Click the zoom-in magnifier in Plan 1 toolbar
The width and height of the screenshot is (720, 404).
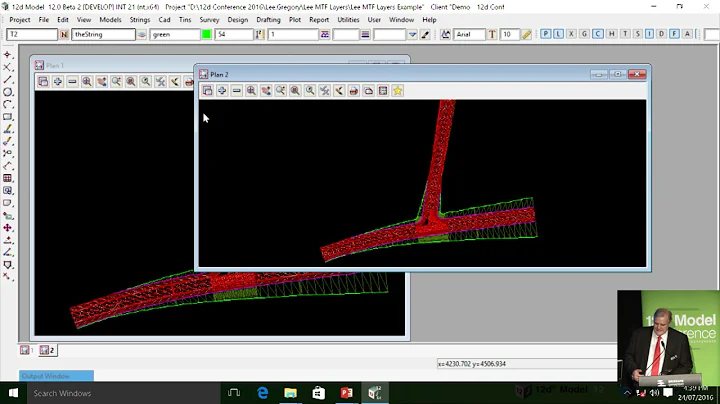[x=87, y=82]
